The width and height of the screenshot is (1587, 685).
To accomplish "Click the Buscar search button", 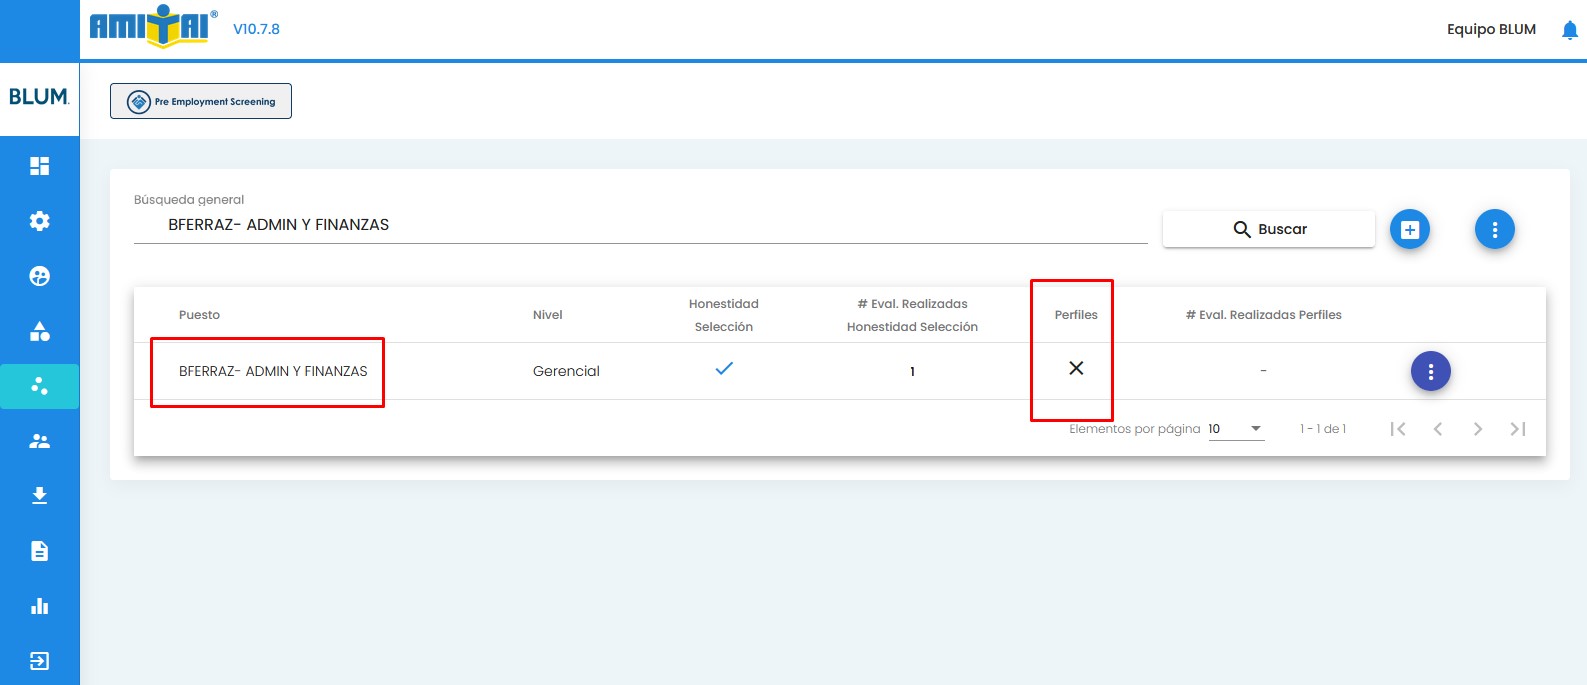I will coord(1268,229).
